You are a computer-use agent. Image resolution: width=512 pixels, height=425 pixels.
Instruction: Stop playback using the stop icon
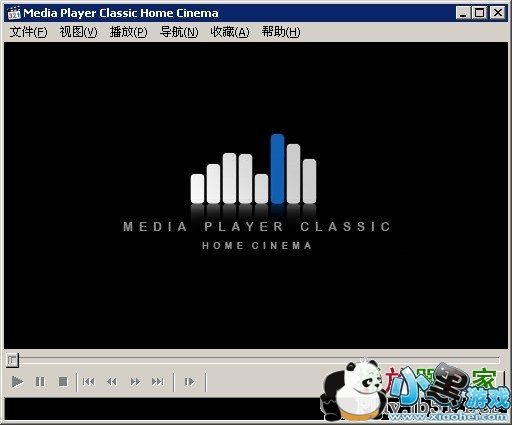pos(63,381)
